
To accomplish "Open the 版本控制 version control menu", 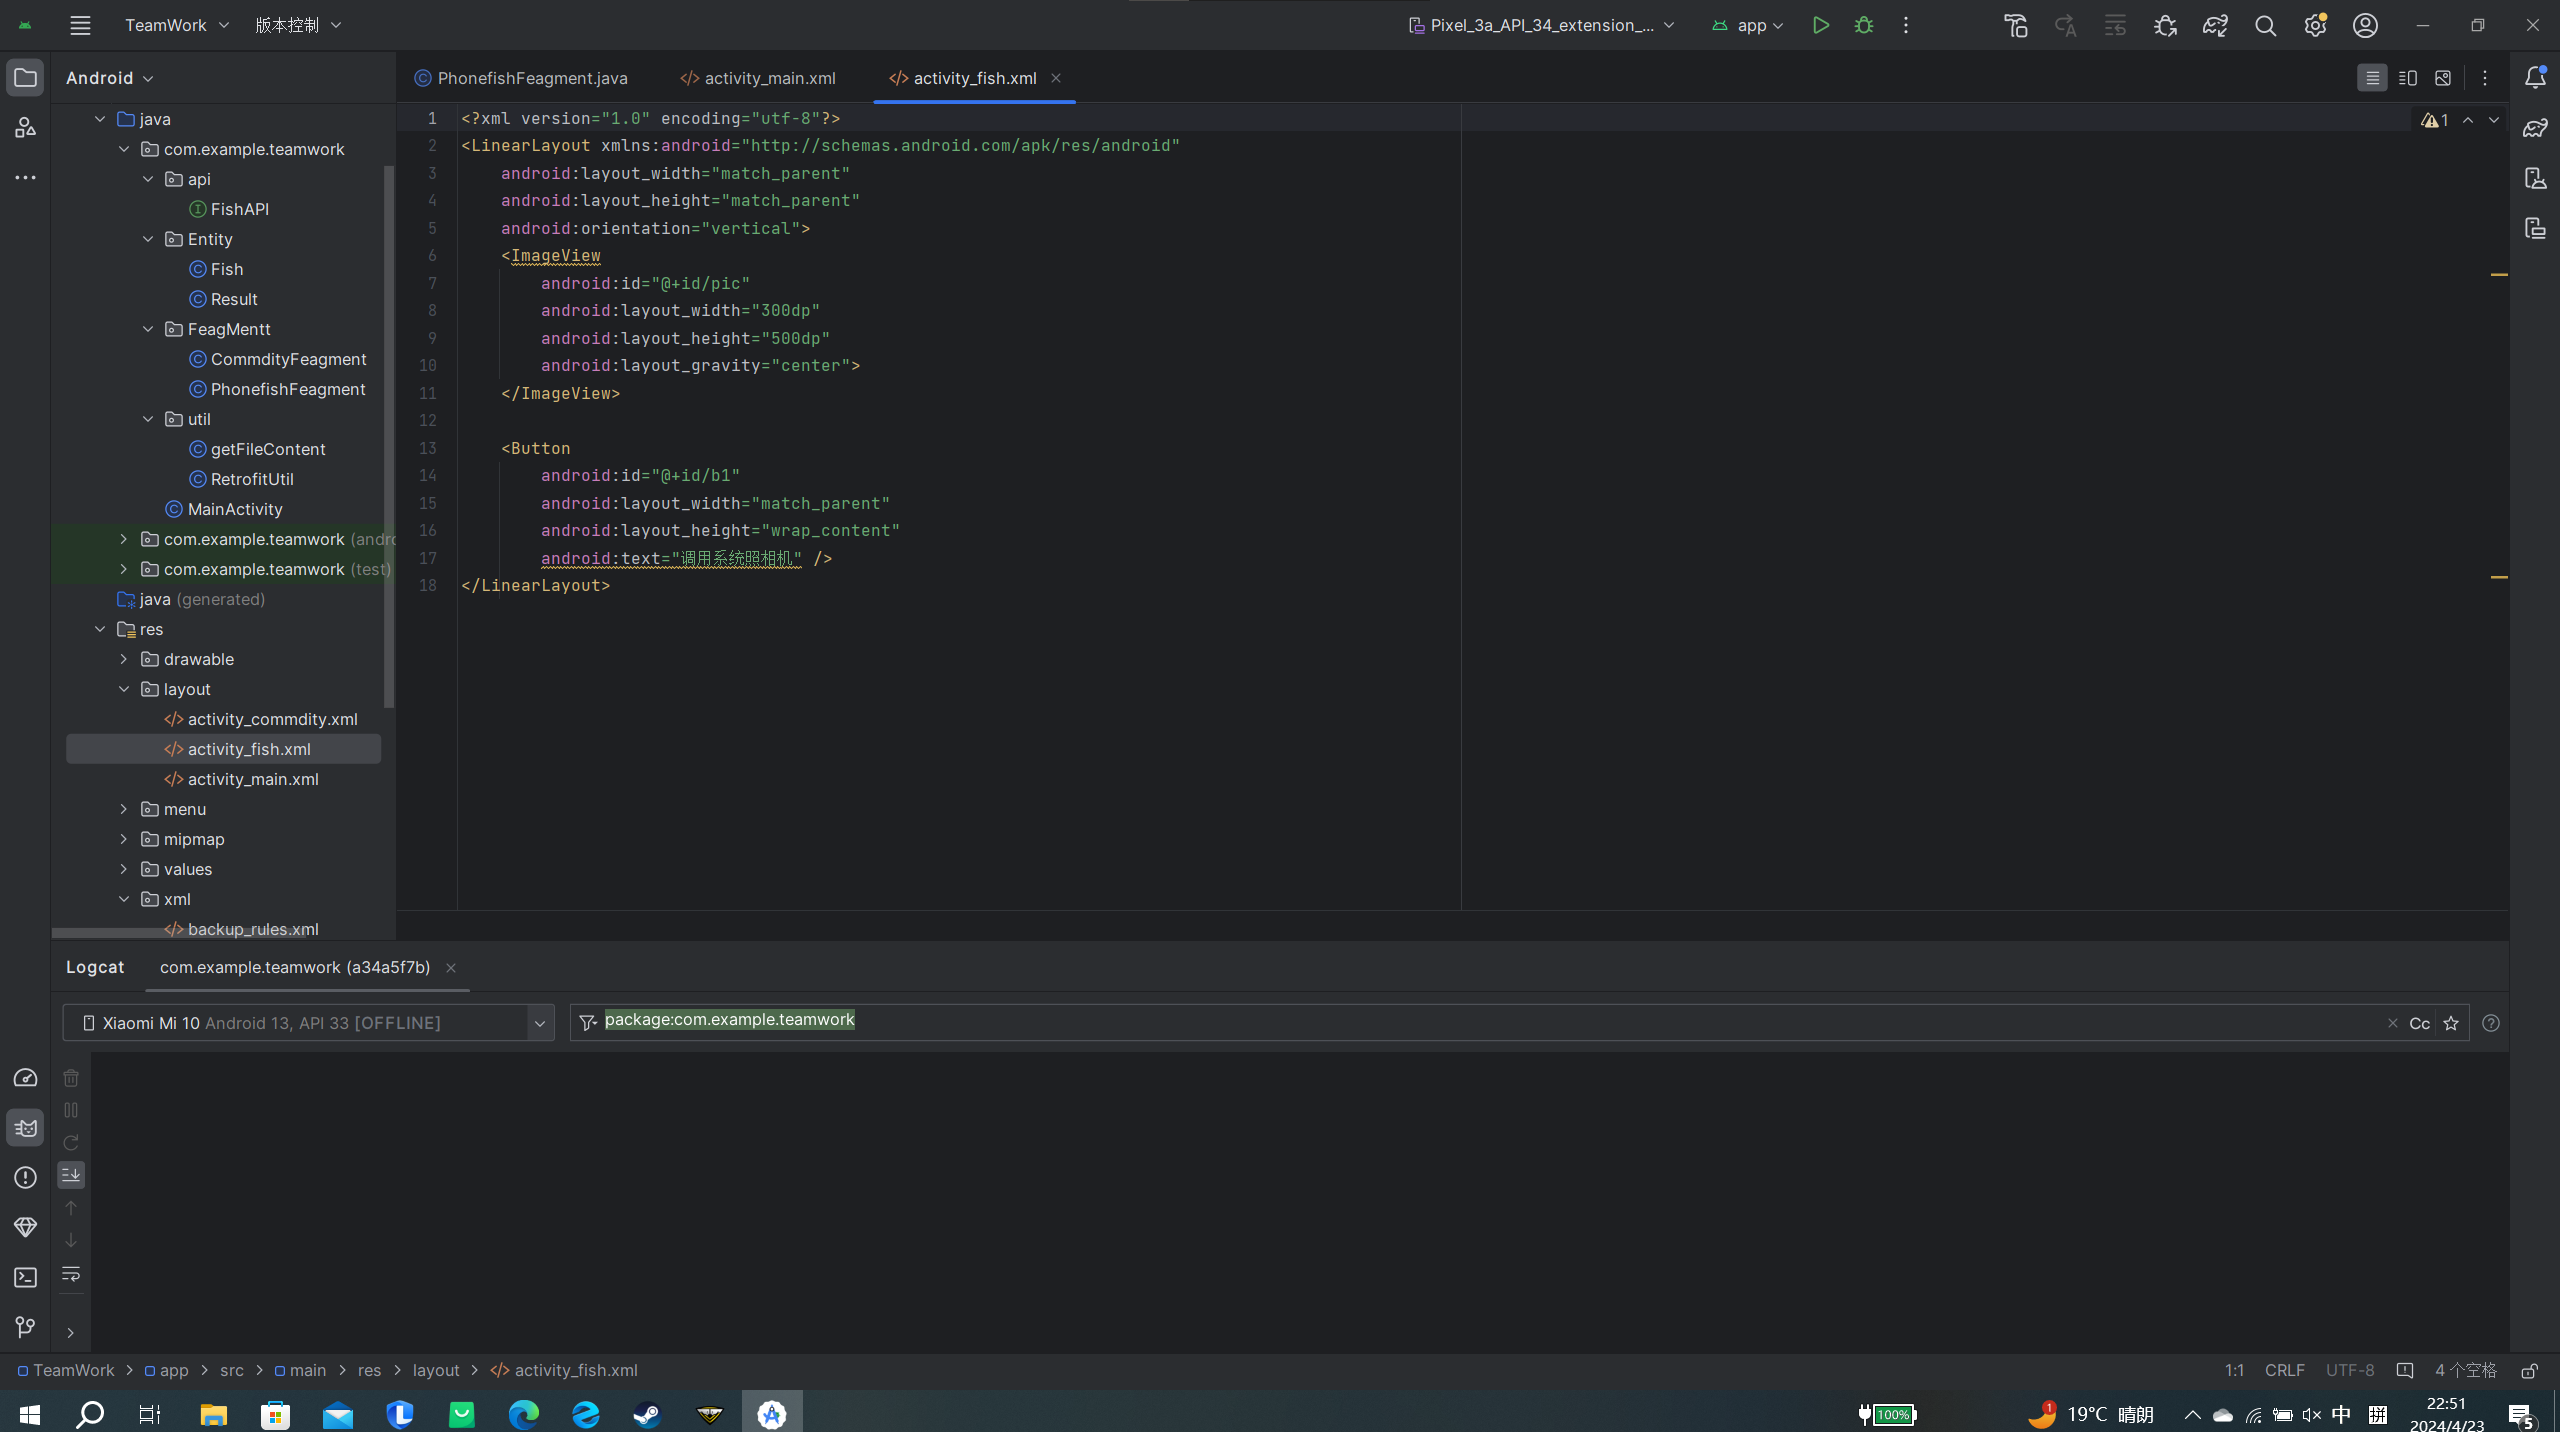I will click(x=298, y=25).
